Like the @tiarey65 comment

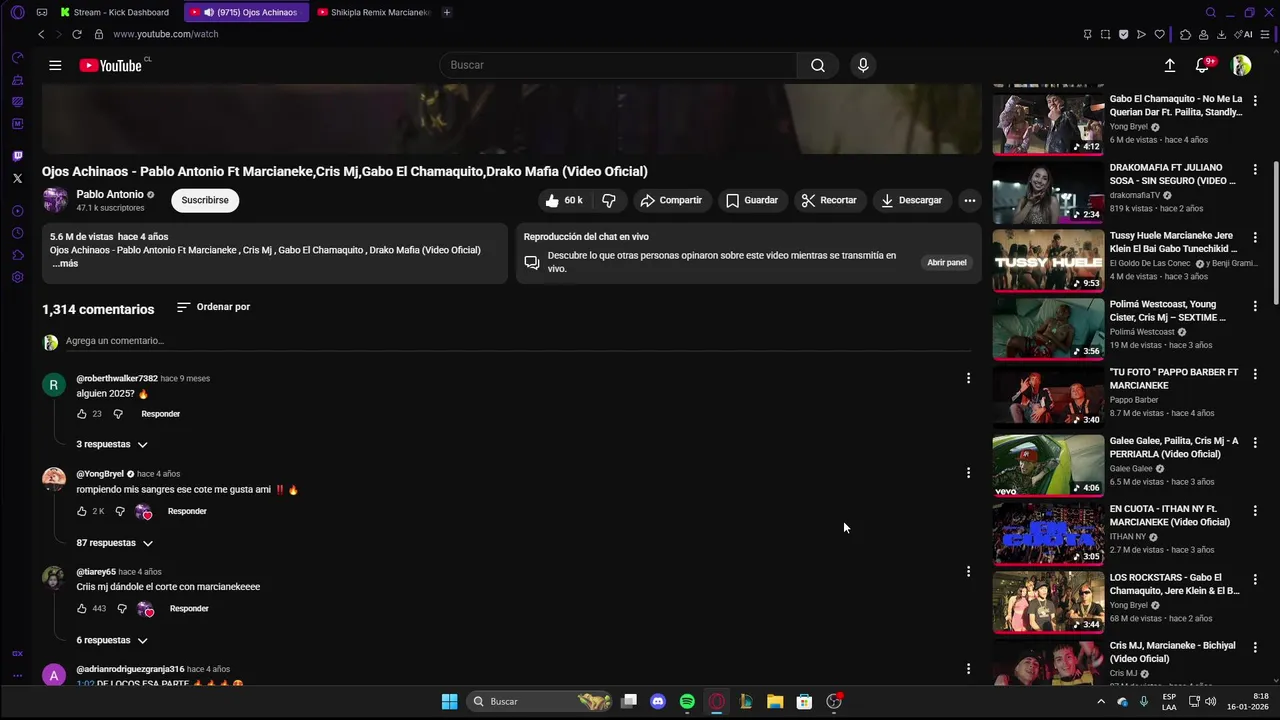coord(82,608)
